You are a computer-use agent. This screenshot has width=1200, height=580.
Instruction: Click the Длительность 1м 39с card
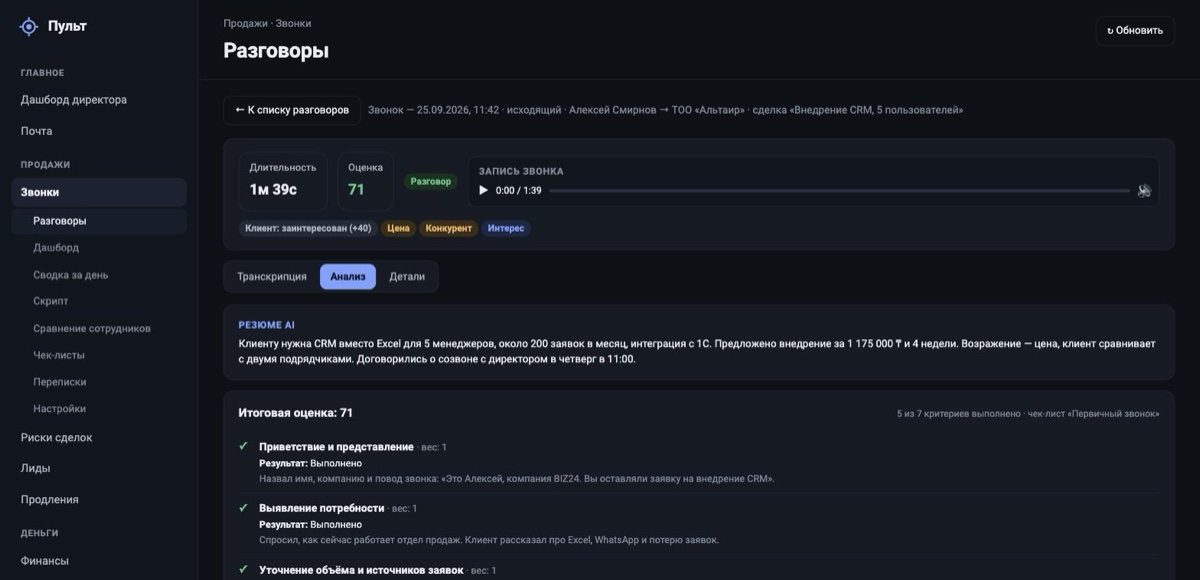pos(283,180)
